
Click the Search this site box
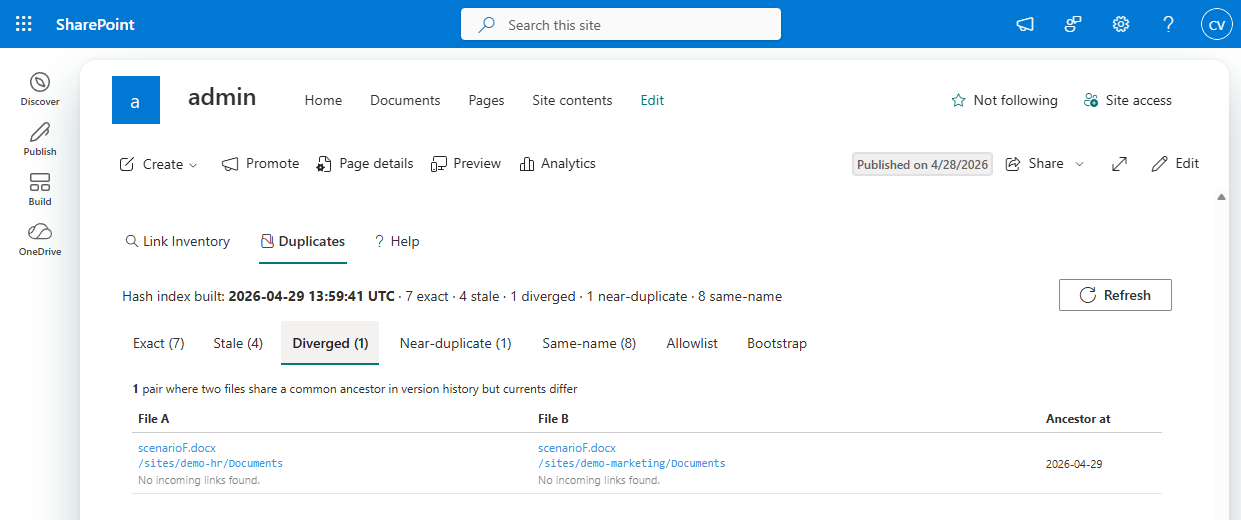coord(621,24)
